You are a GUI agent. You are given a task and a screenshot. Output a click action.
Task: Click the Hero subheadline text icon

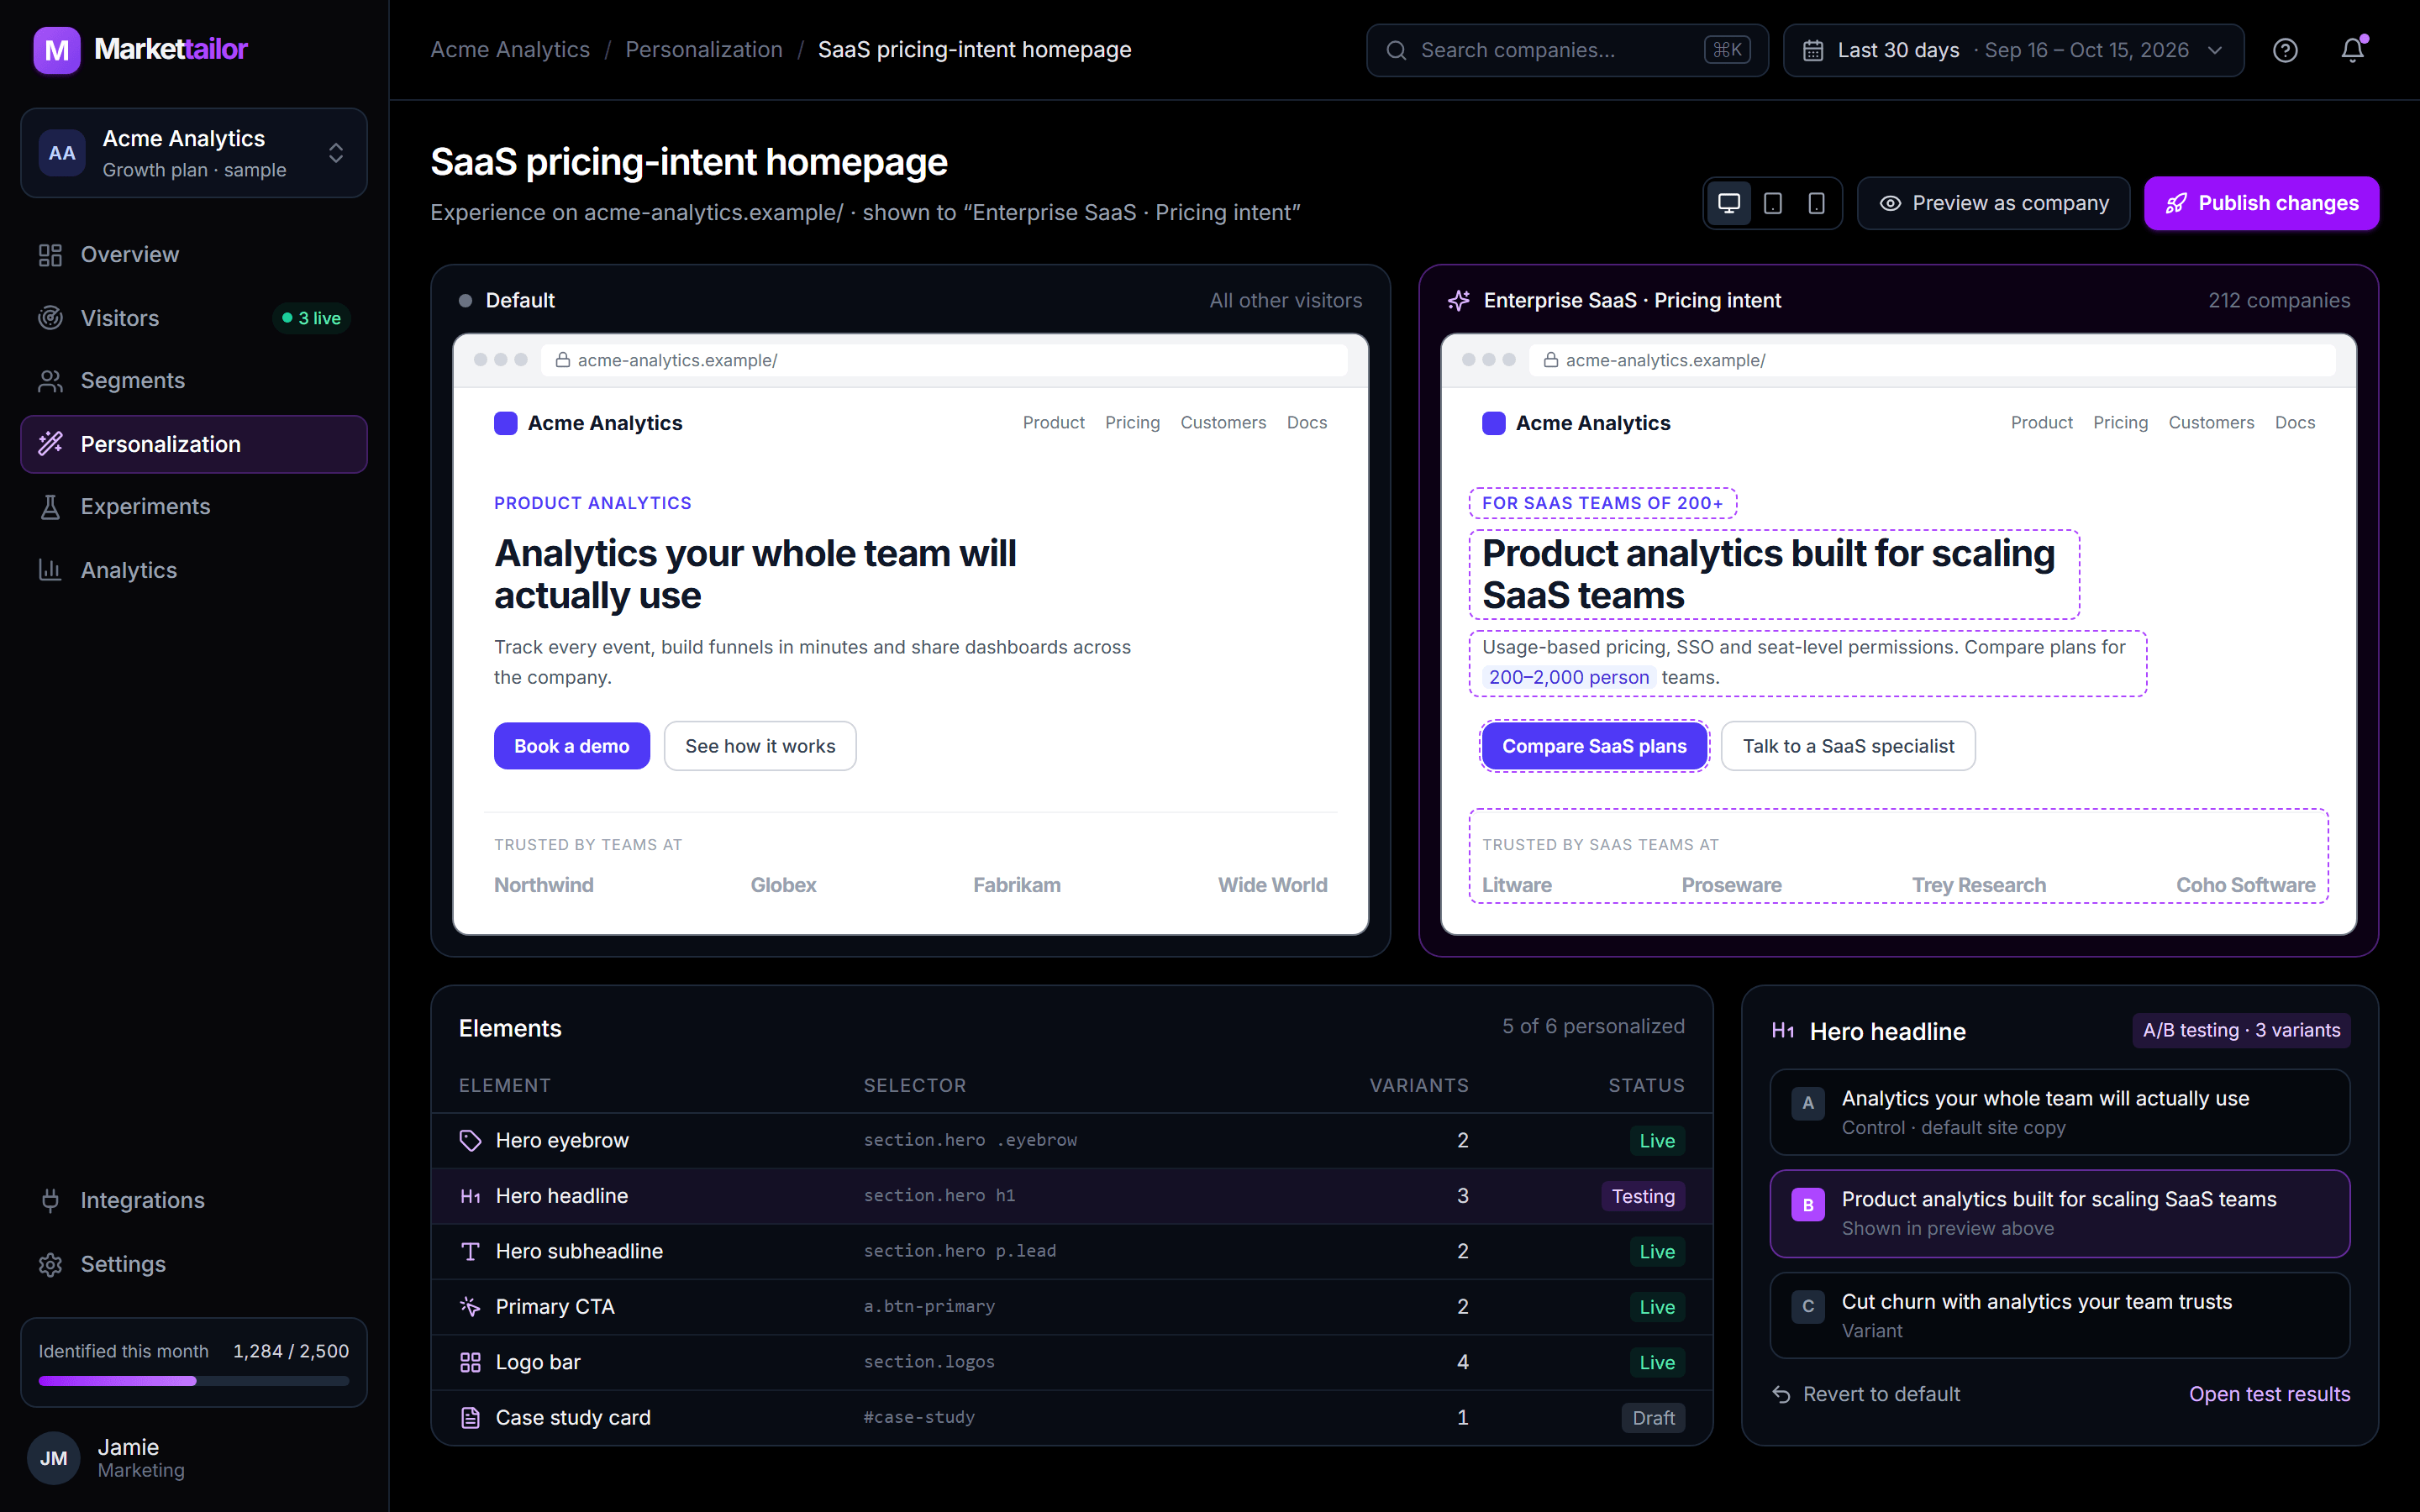470,1252
